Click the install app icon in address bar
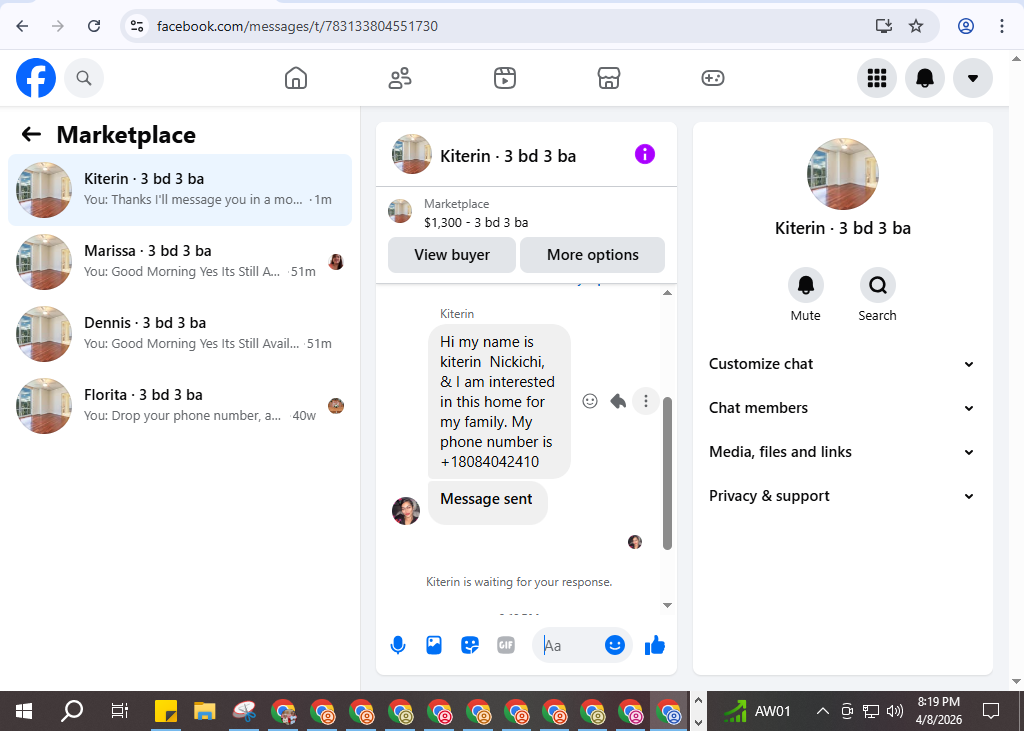The image size is (1024, 731). (x=884, y=26)
